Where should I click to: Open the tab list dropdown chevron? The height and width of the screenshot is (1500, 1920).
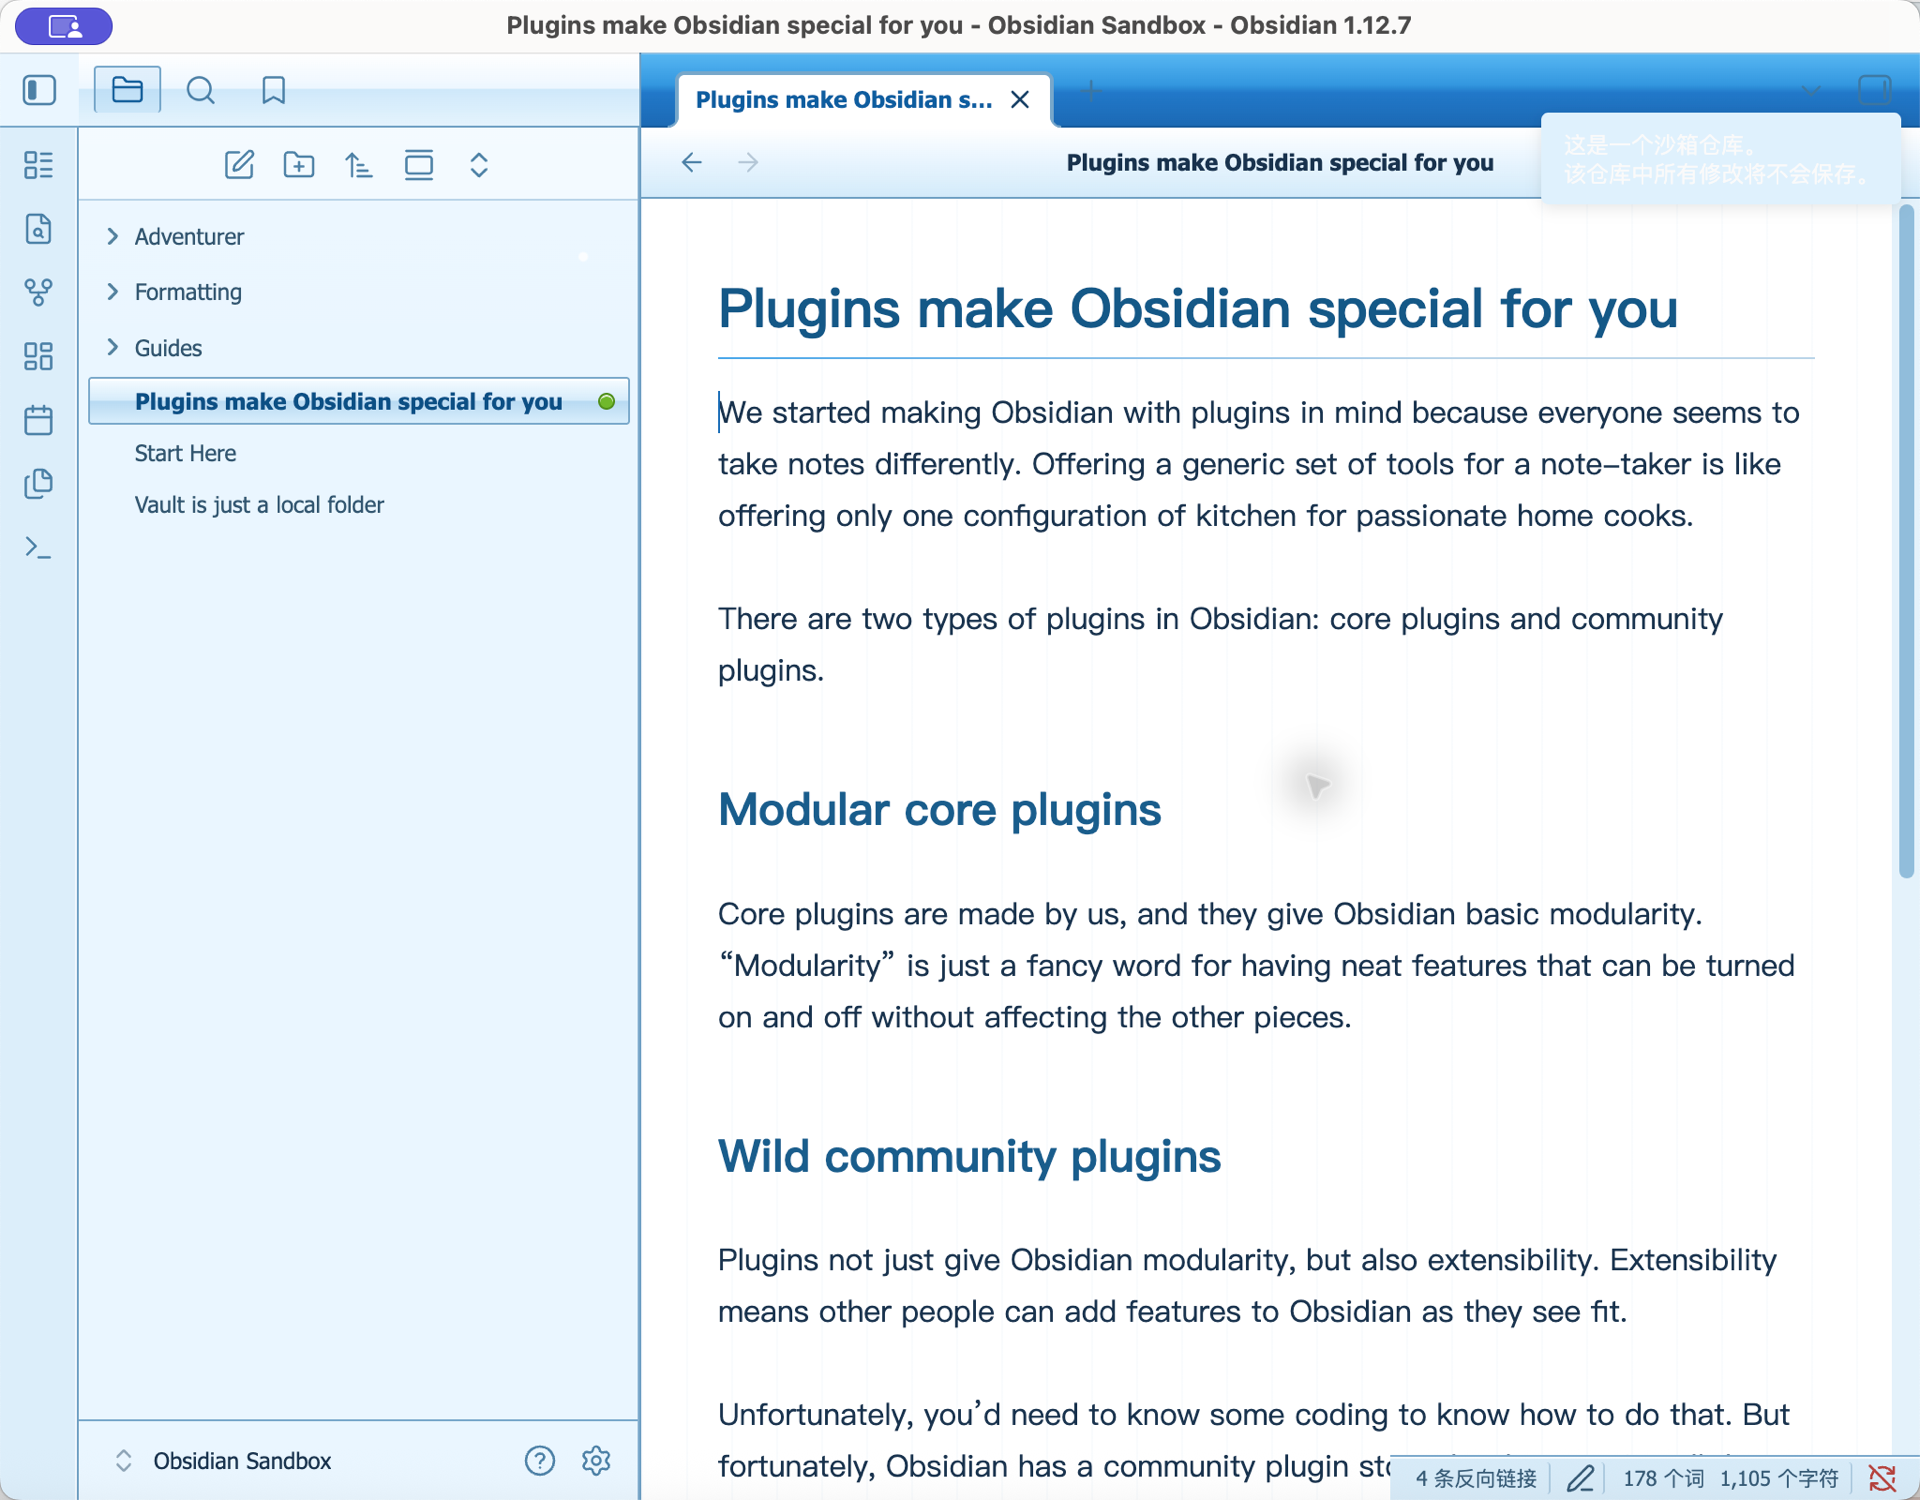[1811, 91]
